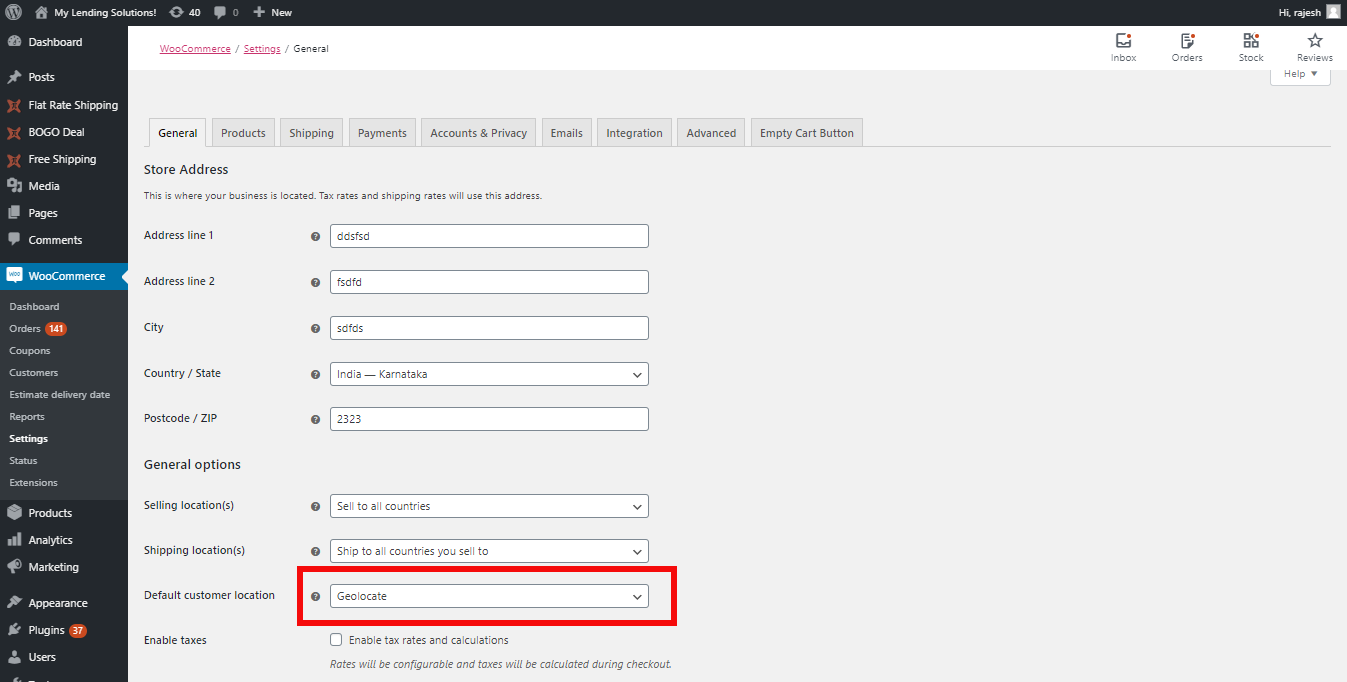Screen dimensions: 1347x682
Task: Open the Country / State dropdown
Action: pyautogui.click(x=488, y=374)
